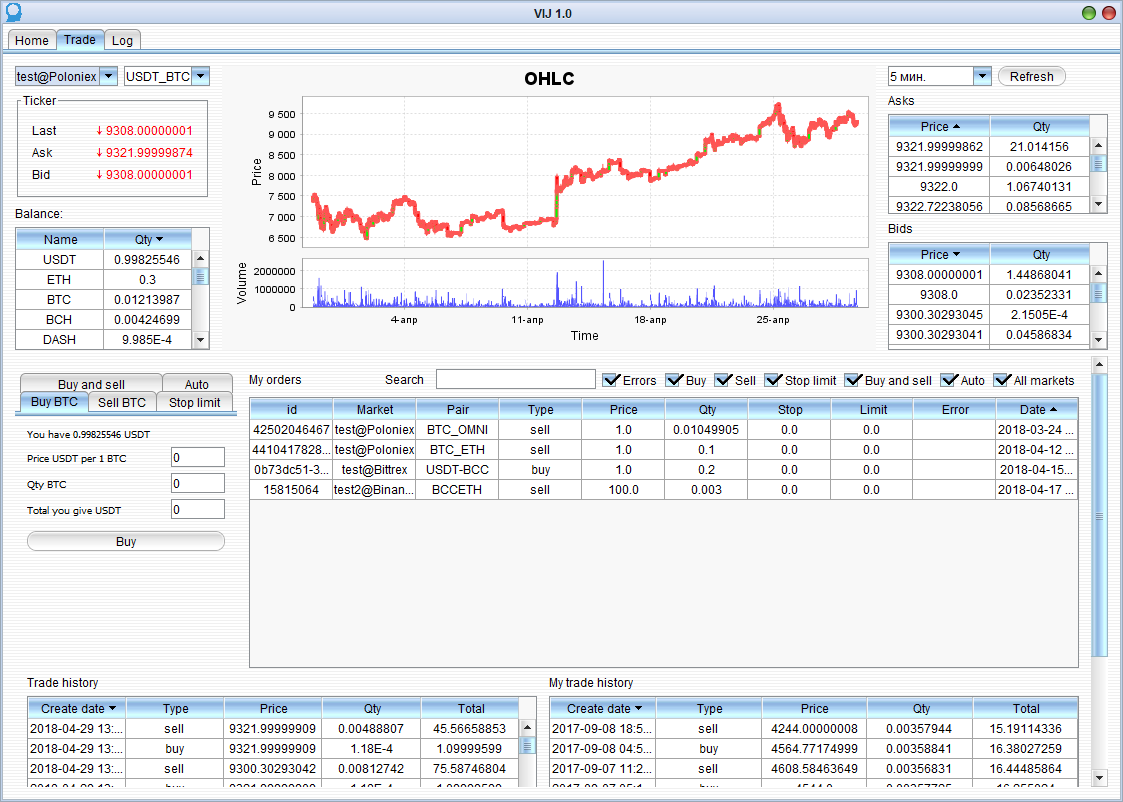Click the Asks table scroll-down arrow
The height and width of the screenshot is (802, 1123).
tap(1098, 204)
